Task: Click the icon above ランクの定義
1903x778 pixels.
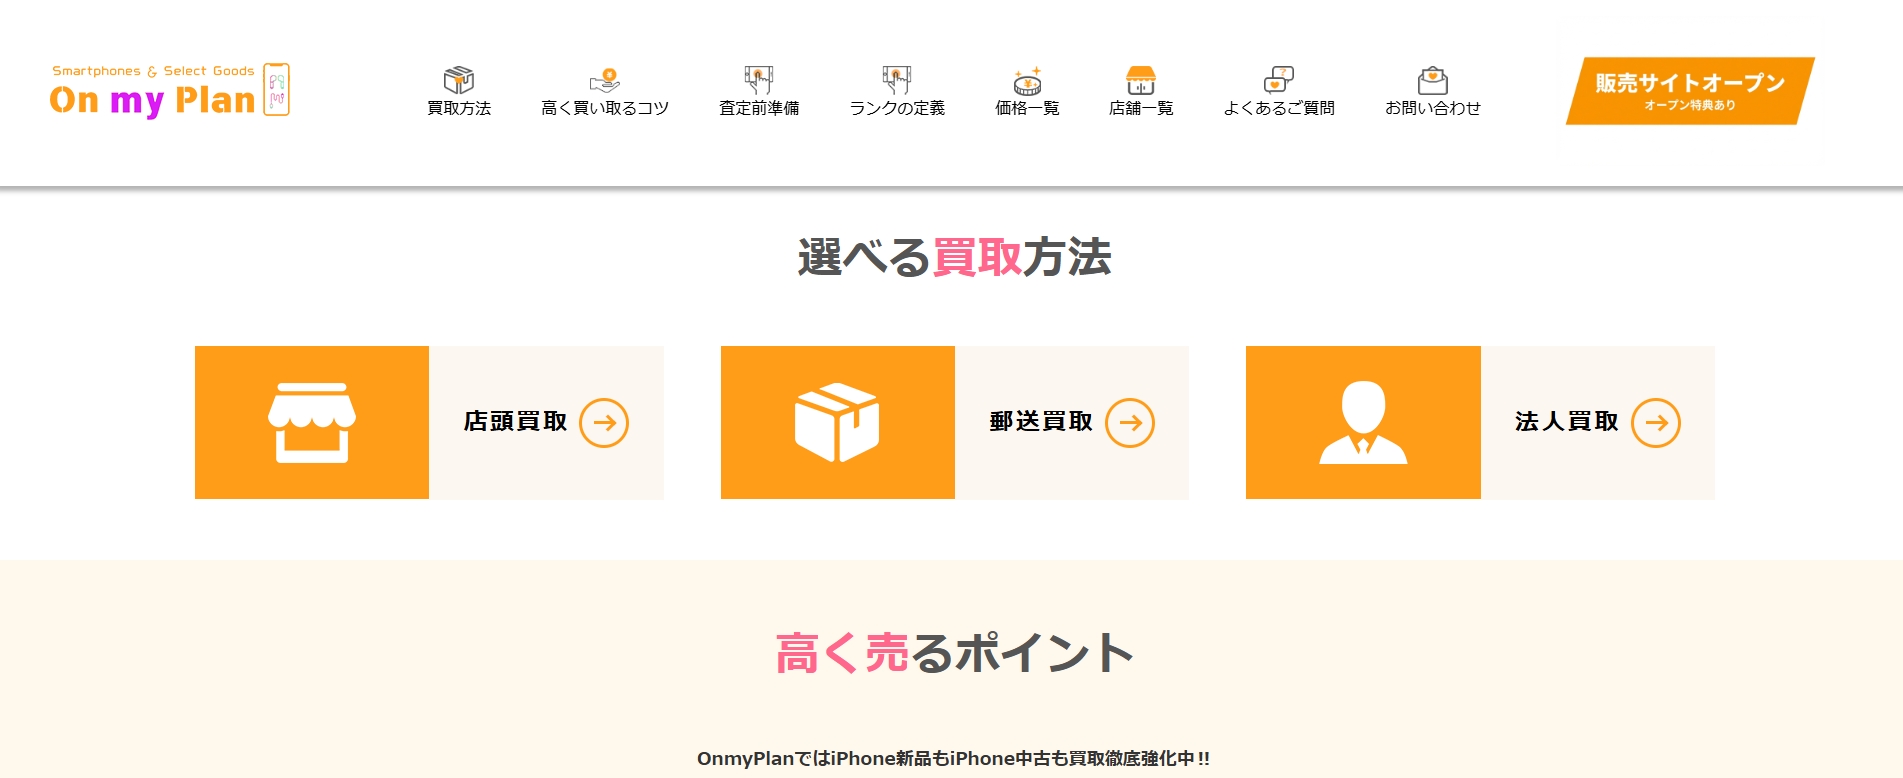Action: (x=897, y=80)
